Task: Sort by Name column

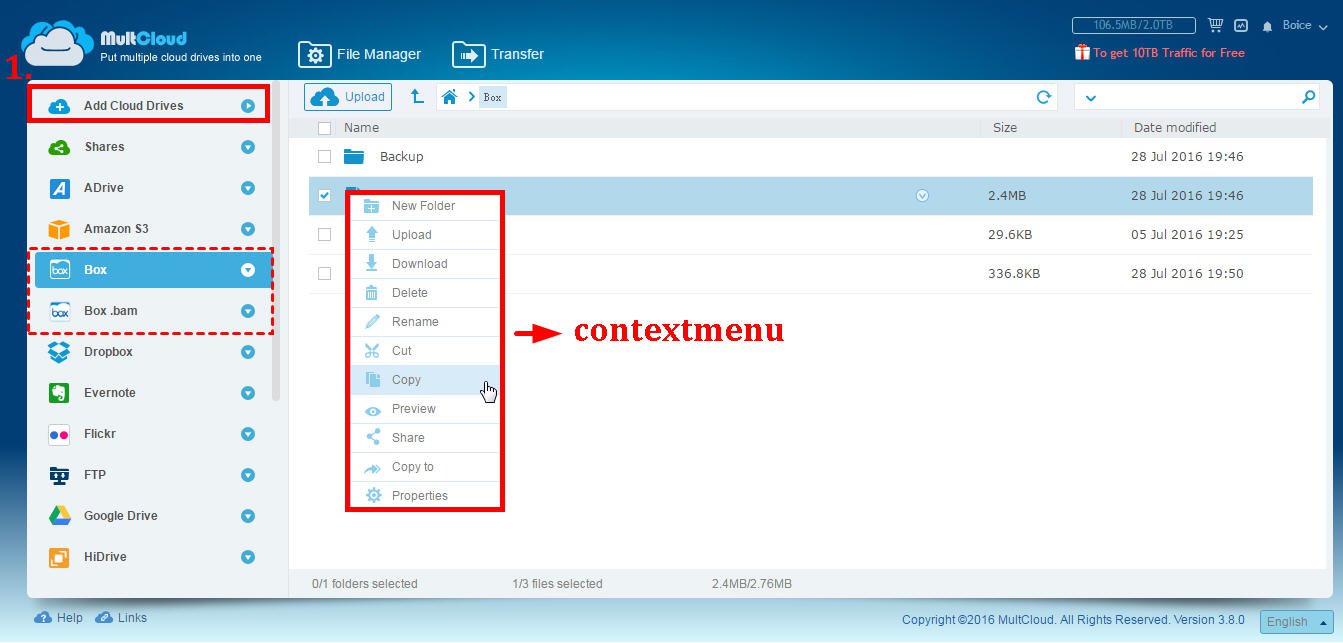Action: click(x=361, y=128)
